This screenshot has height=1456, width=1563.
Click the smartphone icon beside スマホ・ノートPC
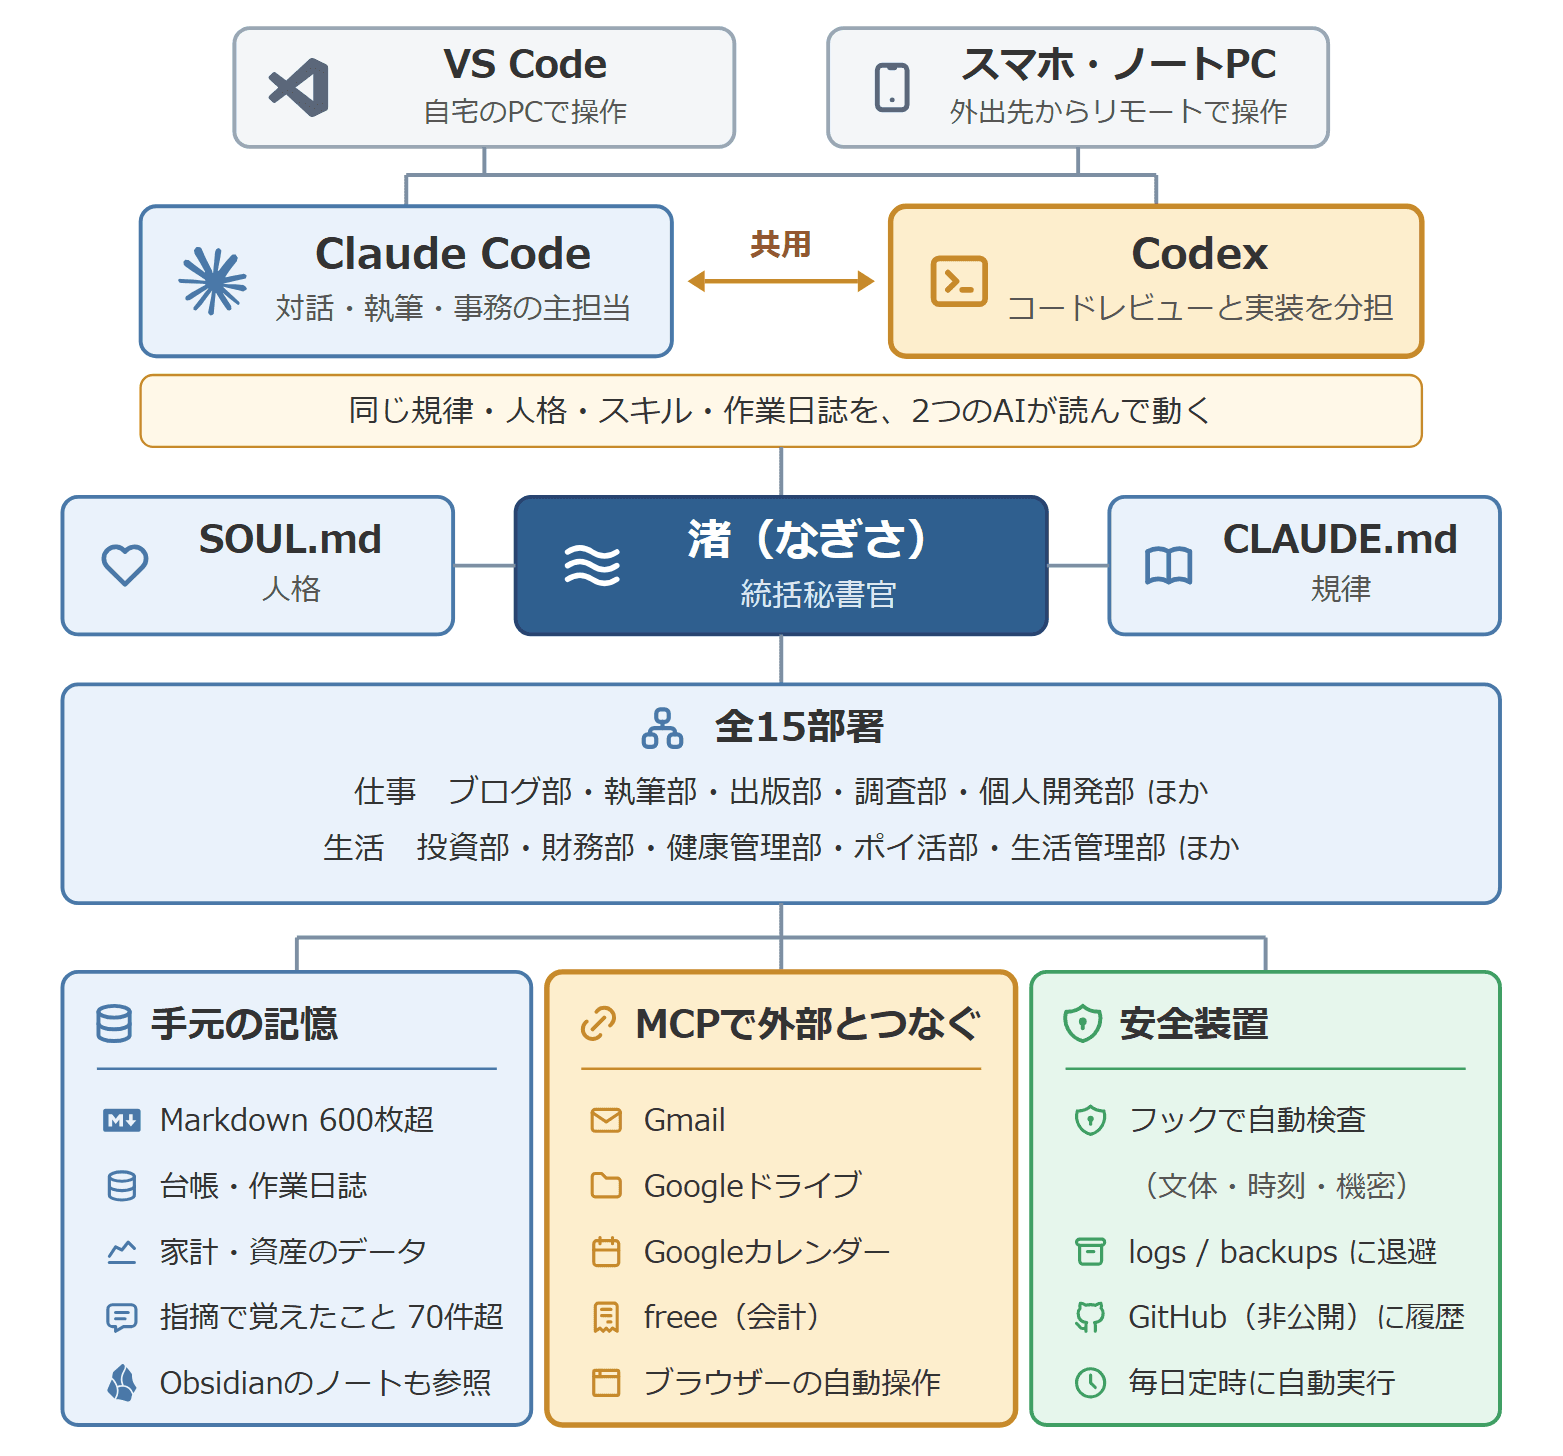coord(892,87)
